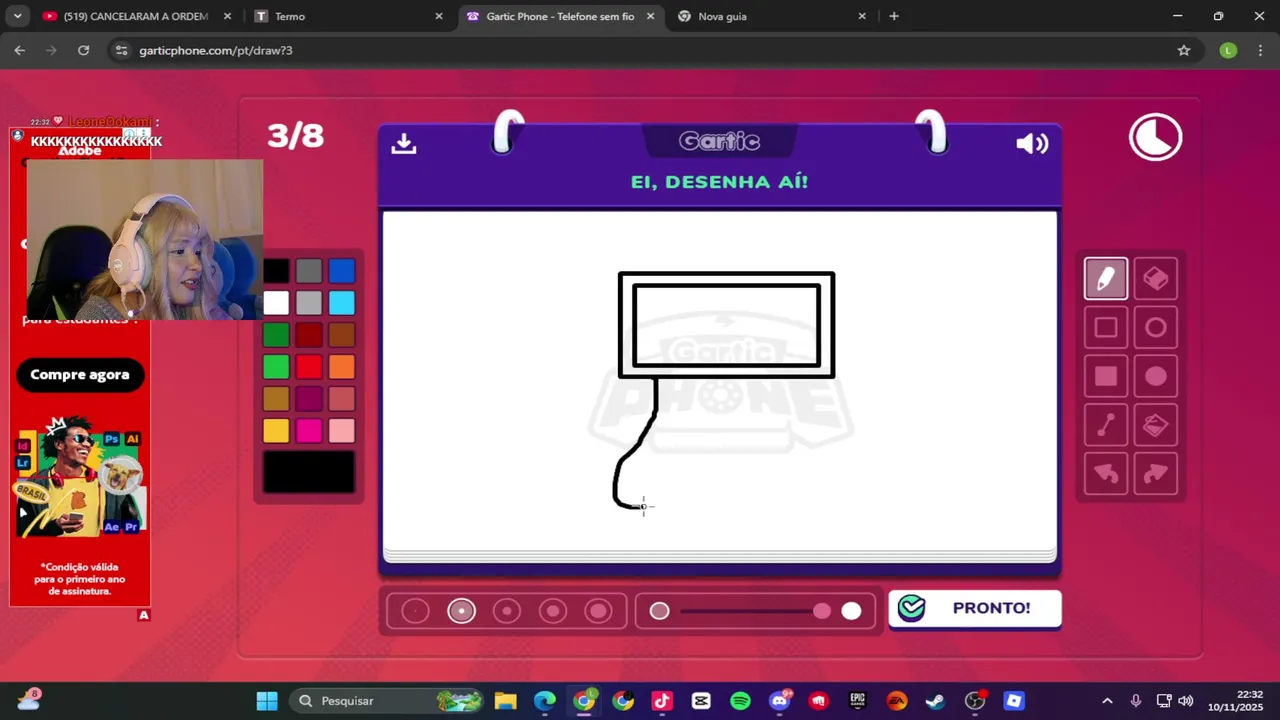
Task: Choose the medium brush size
Action: coord(507,611)
